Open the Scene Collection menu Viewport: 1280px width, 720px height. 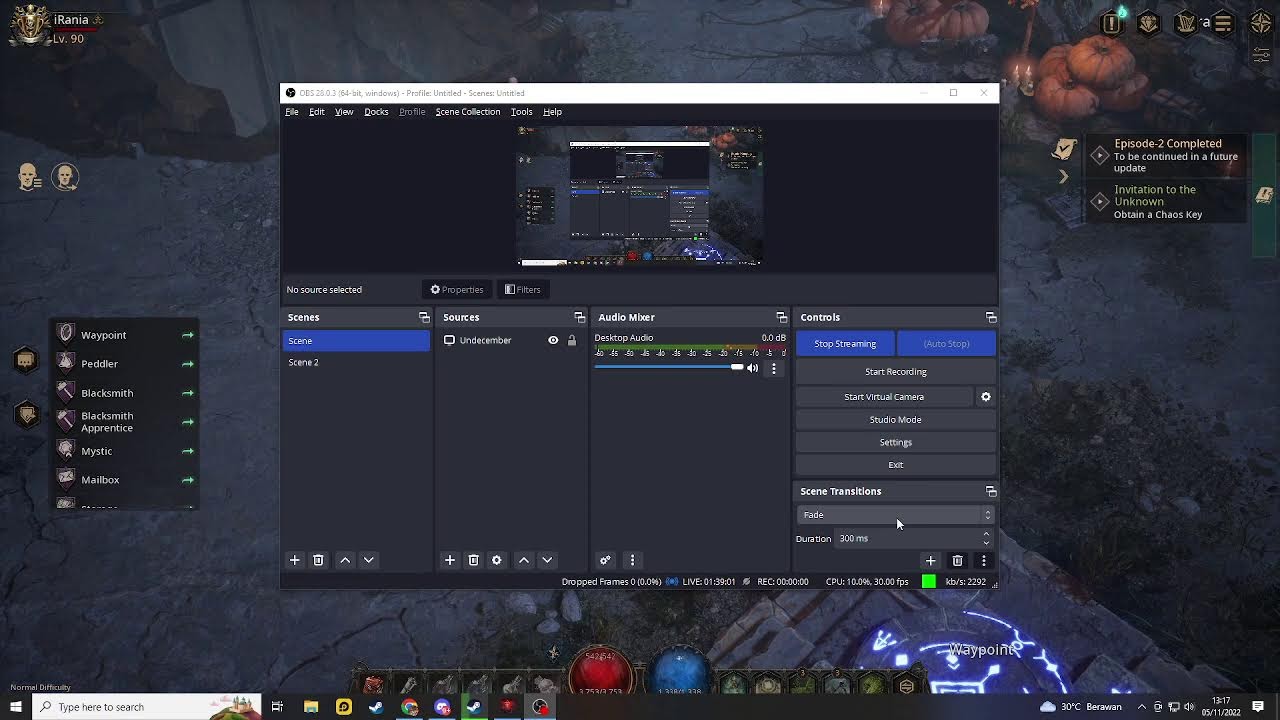468,112
